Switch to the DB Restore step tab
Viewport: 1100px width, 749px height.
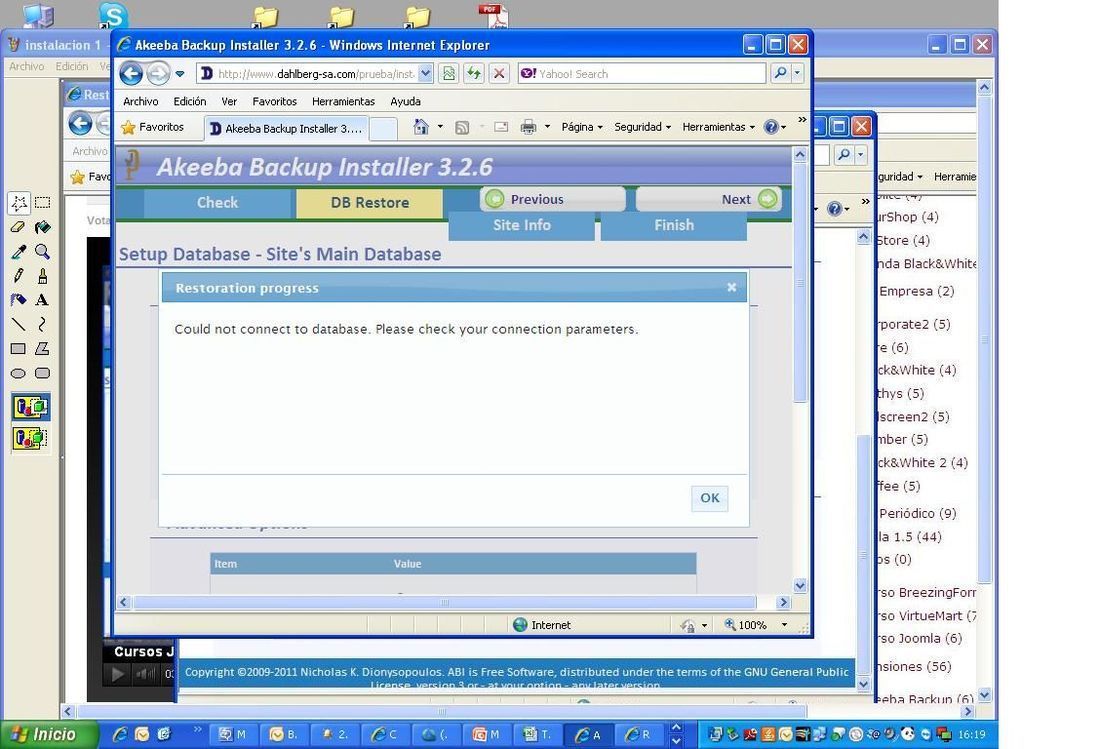(x=370, y=203)
